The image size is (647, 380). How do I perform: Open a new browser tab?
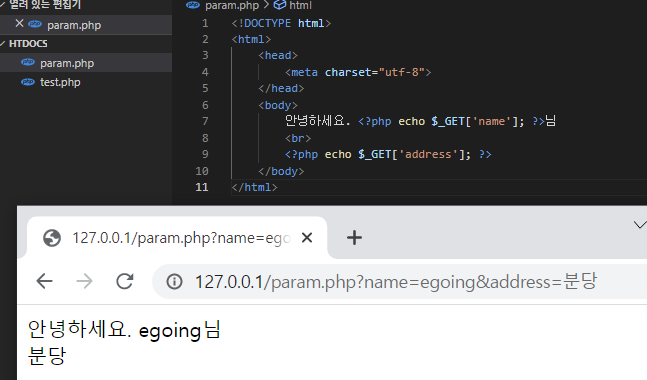pyautogui.click(x=354, y=238)
